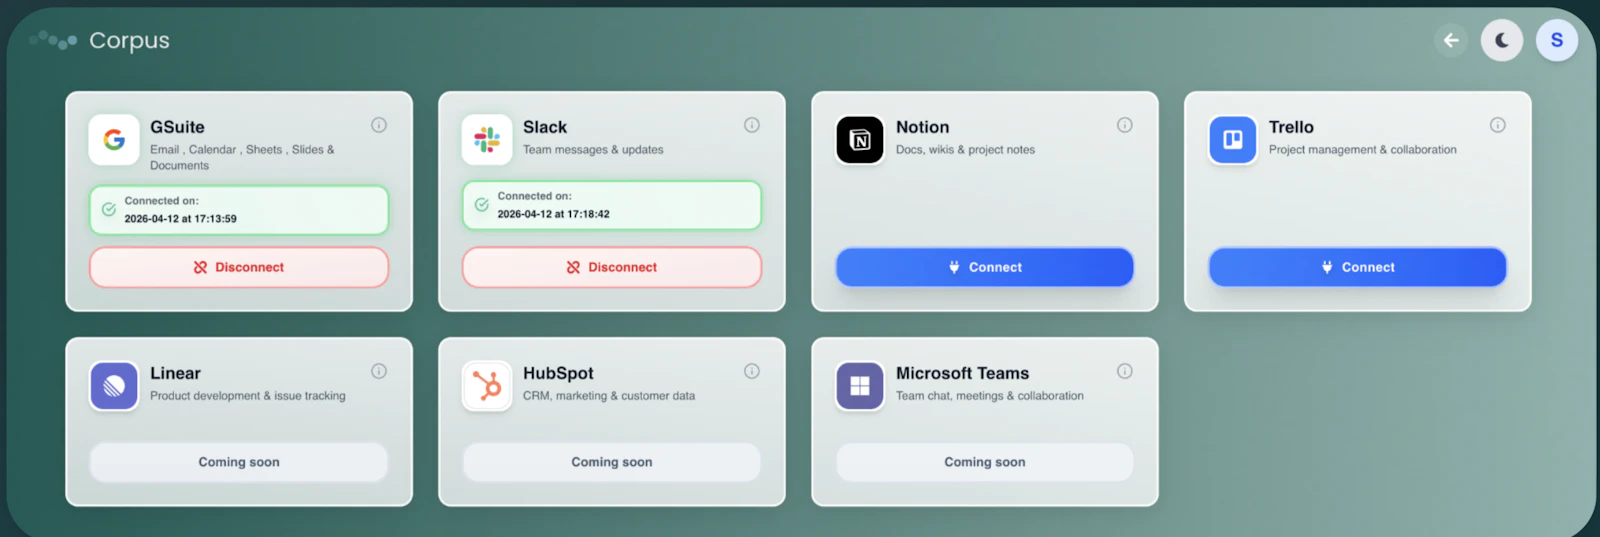1600x537 pixels.
Task: Open info icon on the Notion card
Action: coord(1125,125)
